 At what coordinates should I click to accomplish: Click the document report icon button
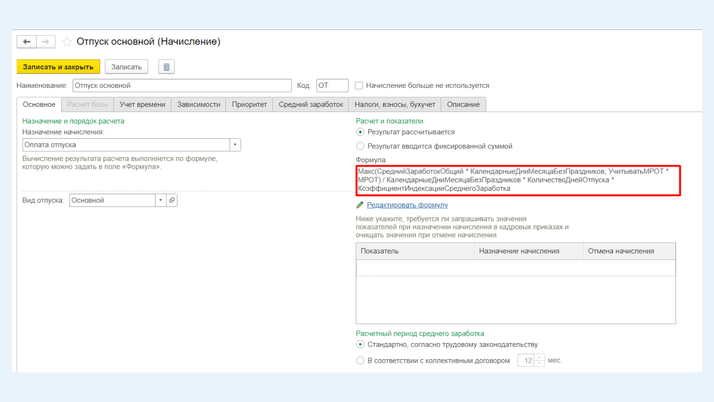pyautogui.click(x=166, y=67)
